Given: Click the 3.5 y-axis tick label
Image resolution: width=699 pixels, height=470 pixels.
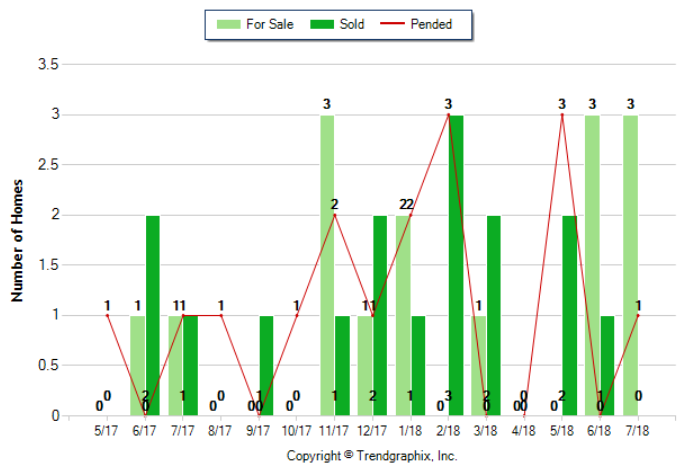Looking at the screenshot, I should coord(49,65).
